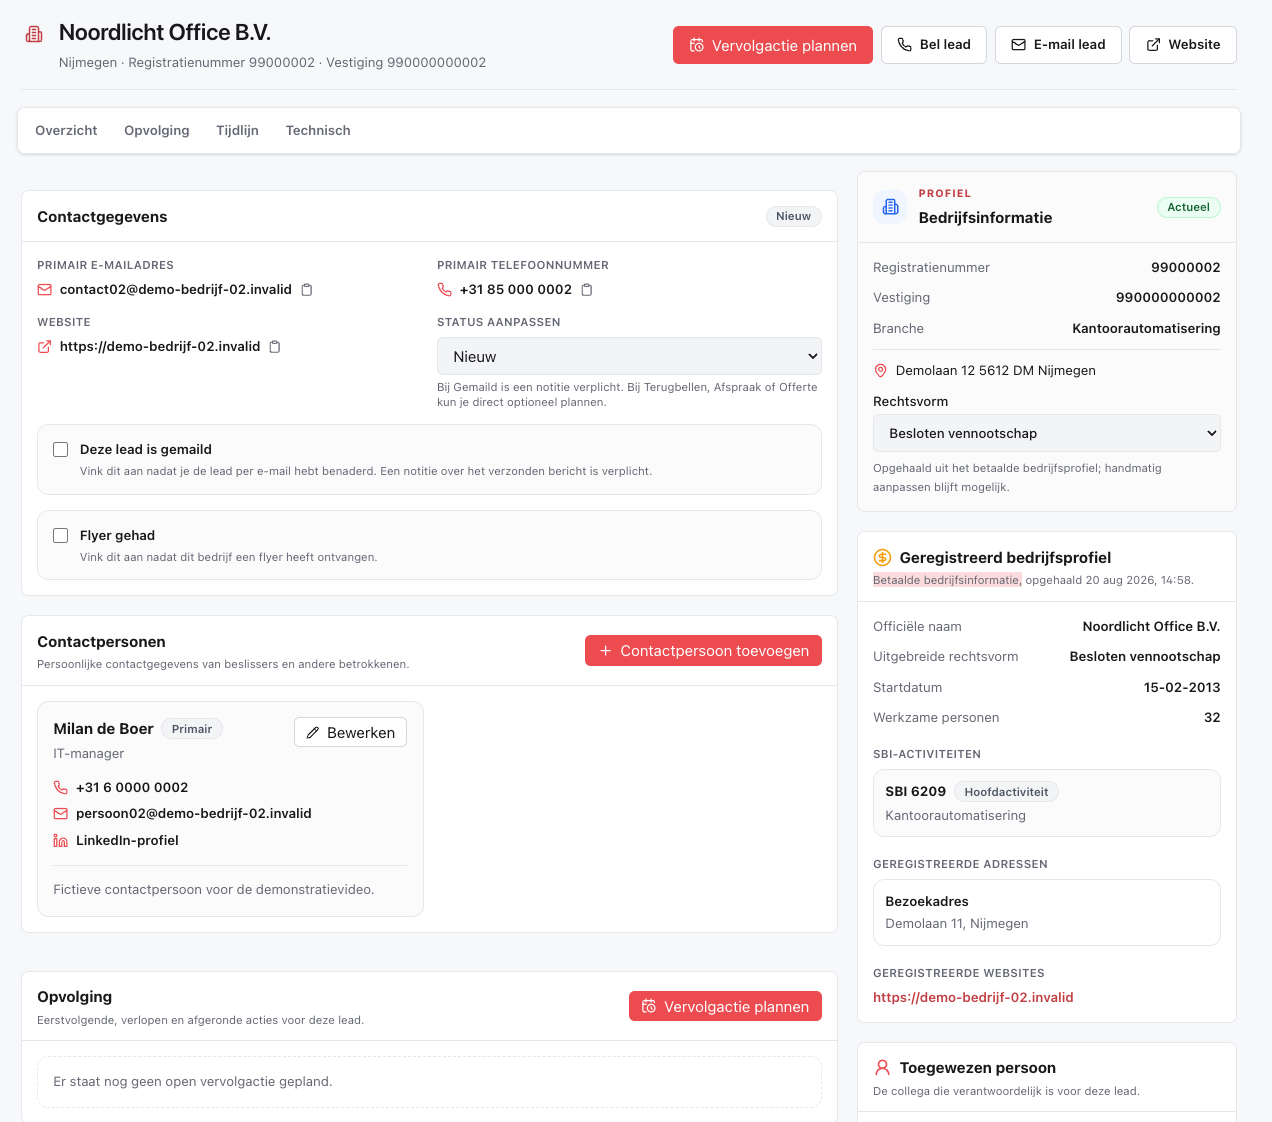Open the registered website link under Geregistreerde websites
The height and width of the screenshot is (1122, 1272).
tap(973, 998)
